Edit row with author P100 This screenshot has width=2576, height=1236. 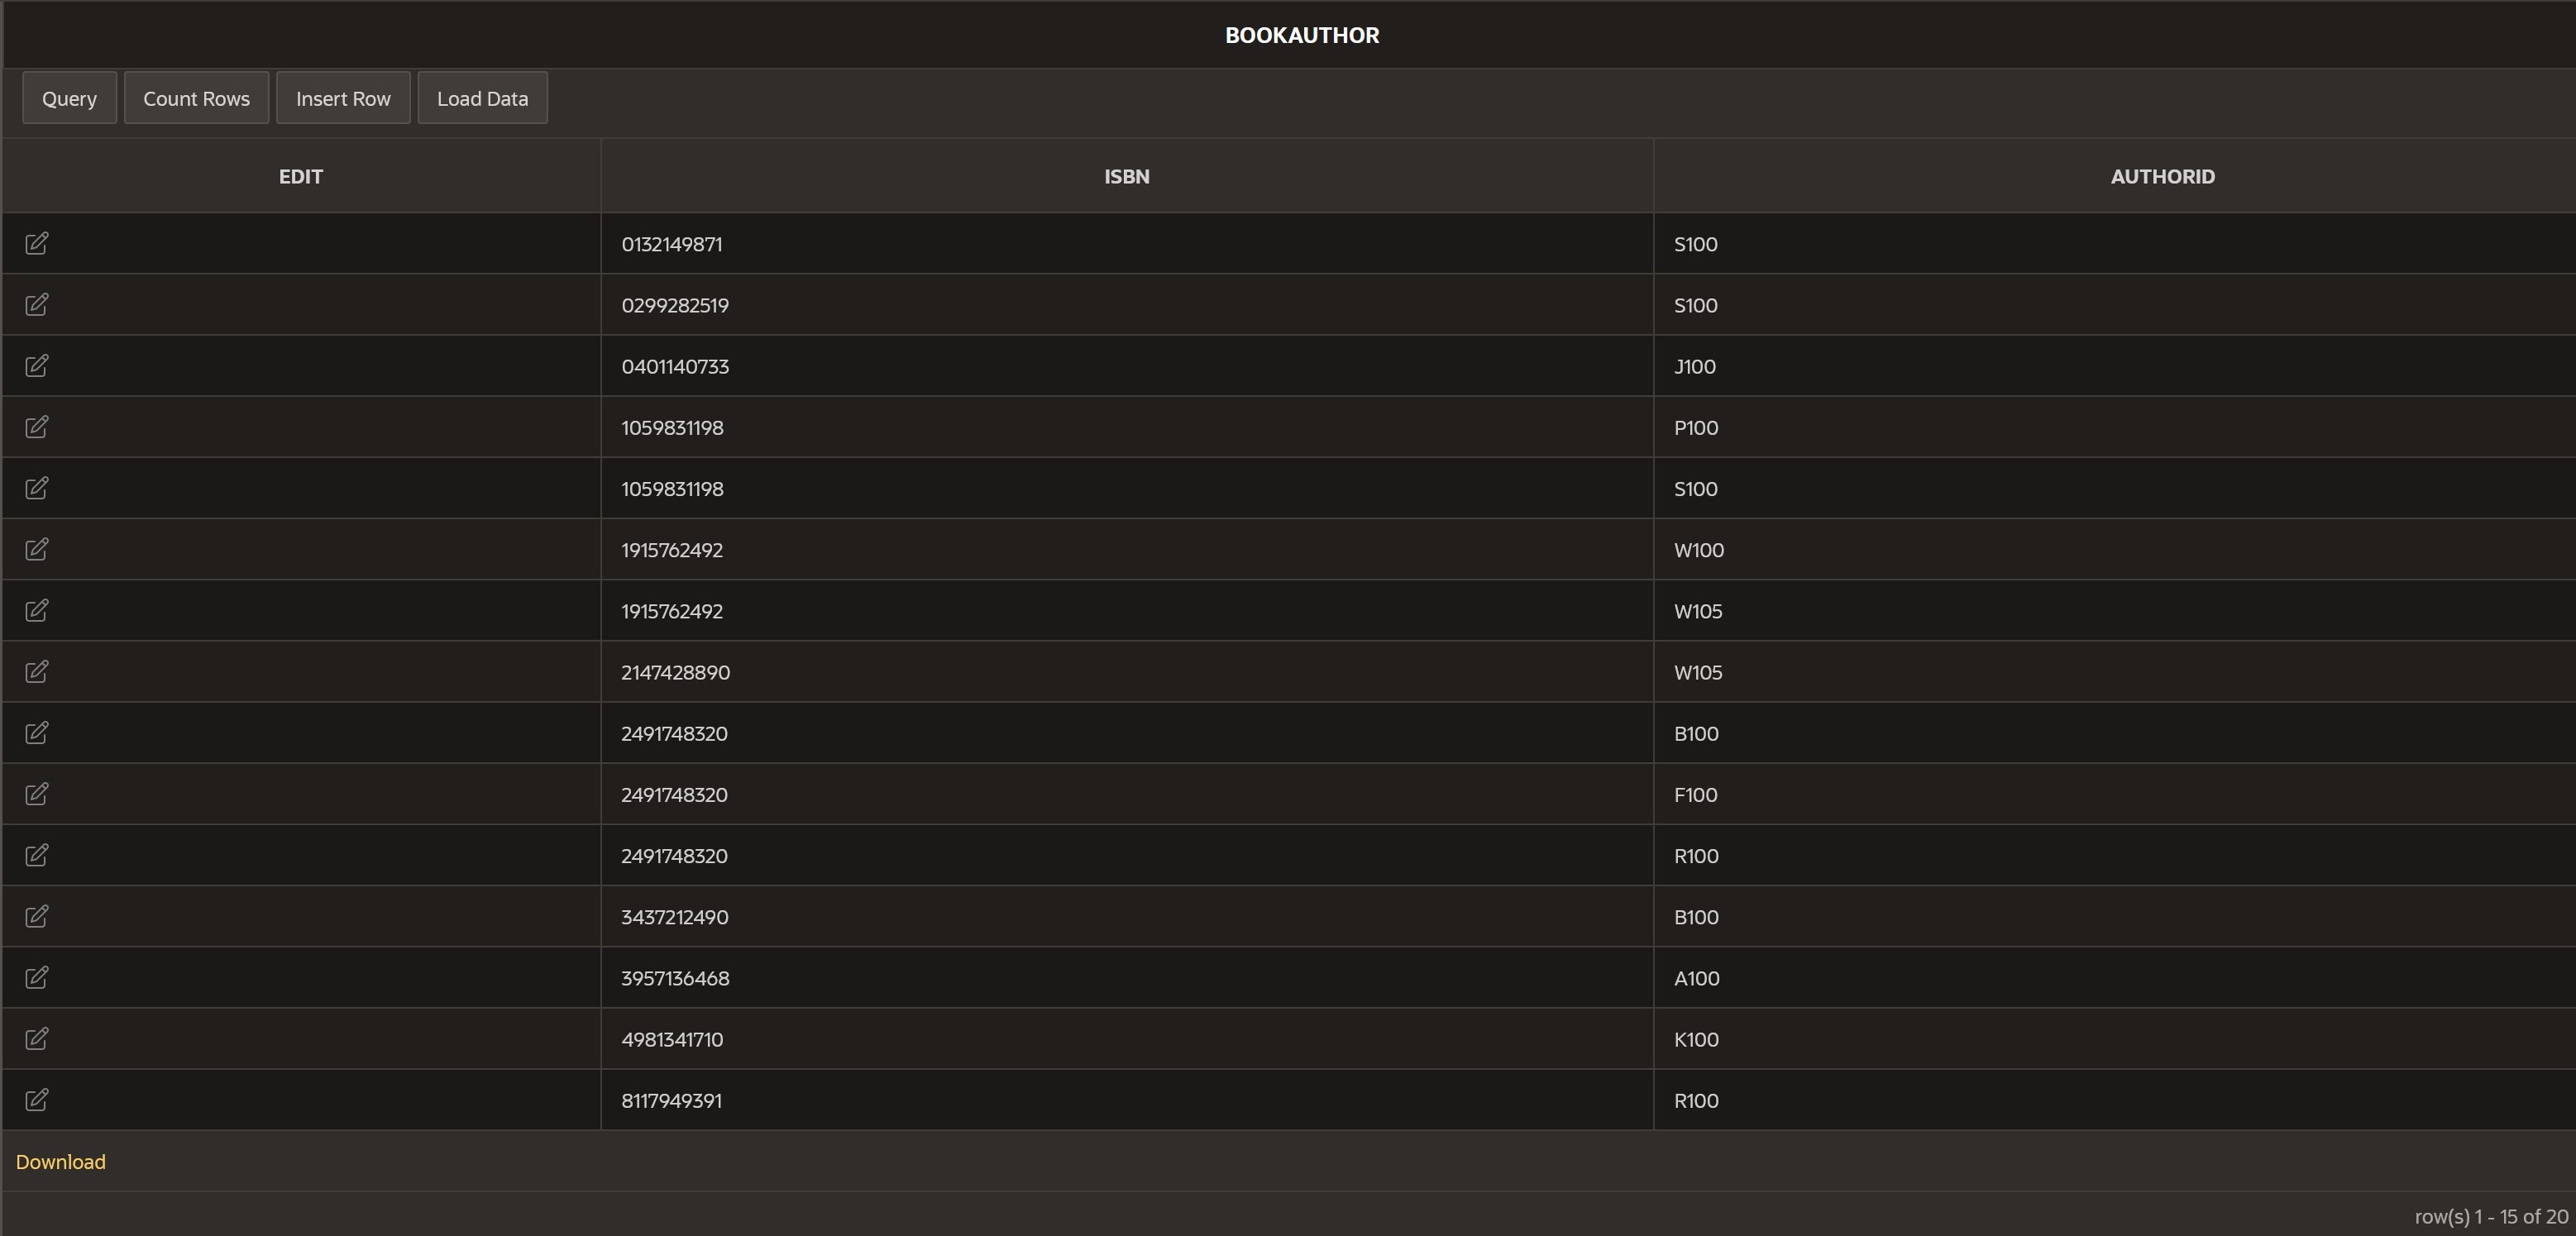coord(37,427)
